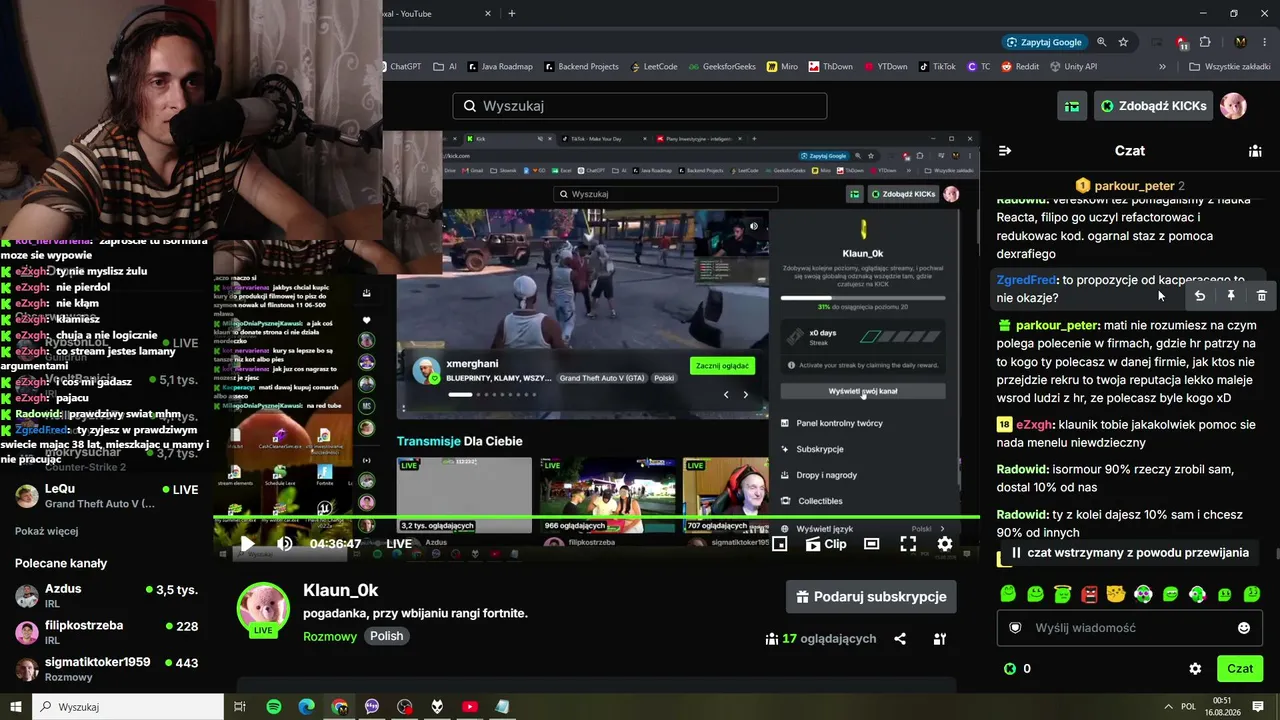This screenshot has width=1280, height=720.
Task: Mute the stream with the volume icon
Action: [285, 544]
